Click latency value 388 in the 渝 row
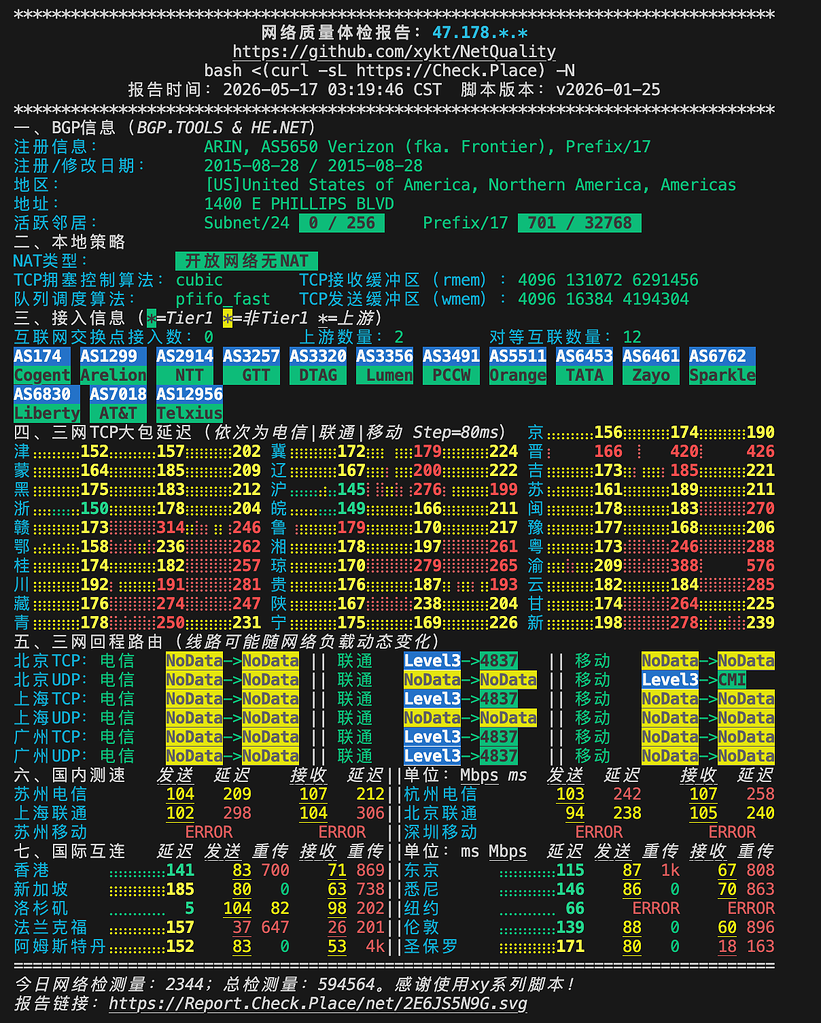The height and width of the screenshot is (1023, 821). (x=684, y=566)
